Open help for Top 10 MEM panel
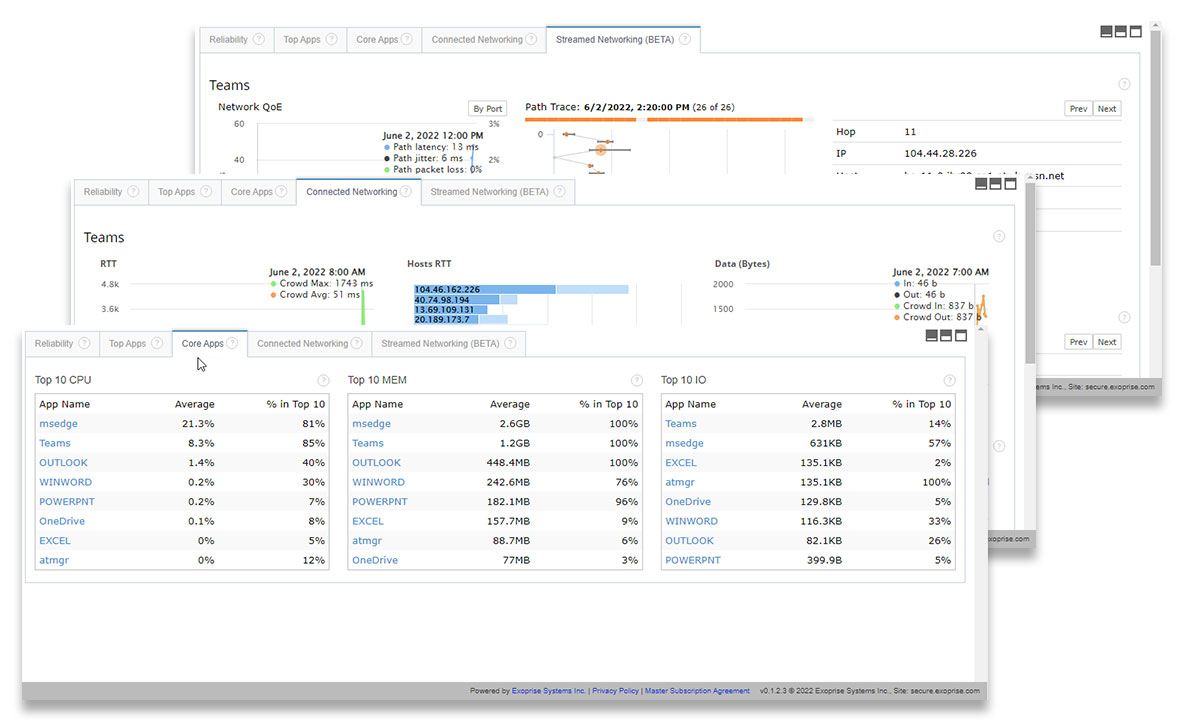This screenshot has width=1192, height=722. coord(636,380)
